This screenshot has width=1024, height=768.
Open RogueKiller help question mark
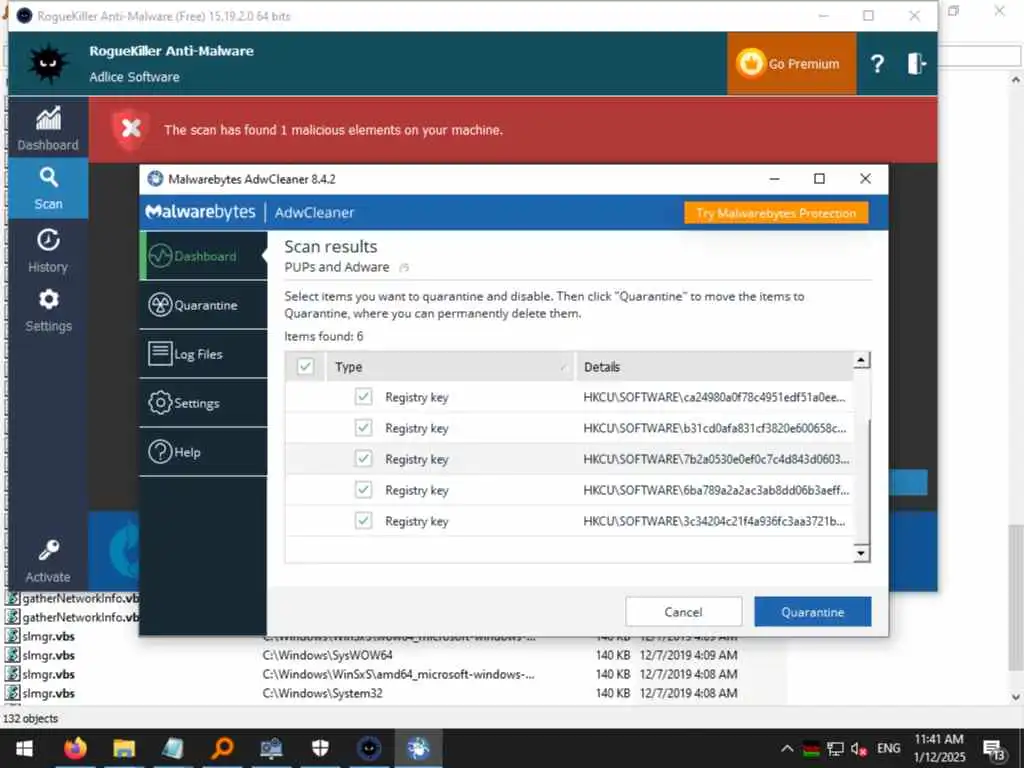coord(877,63)
